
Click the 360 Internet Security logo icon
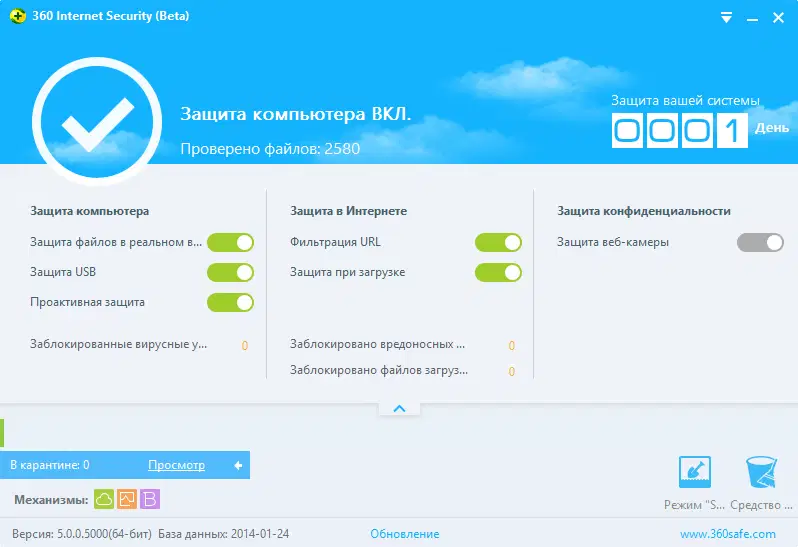(x=17, y=16)
